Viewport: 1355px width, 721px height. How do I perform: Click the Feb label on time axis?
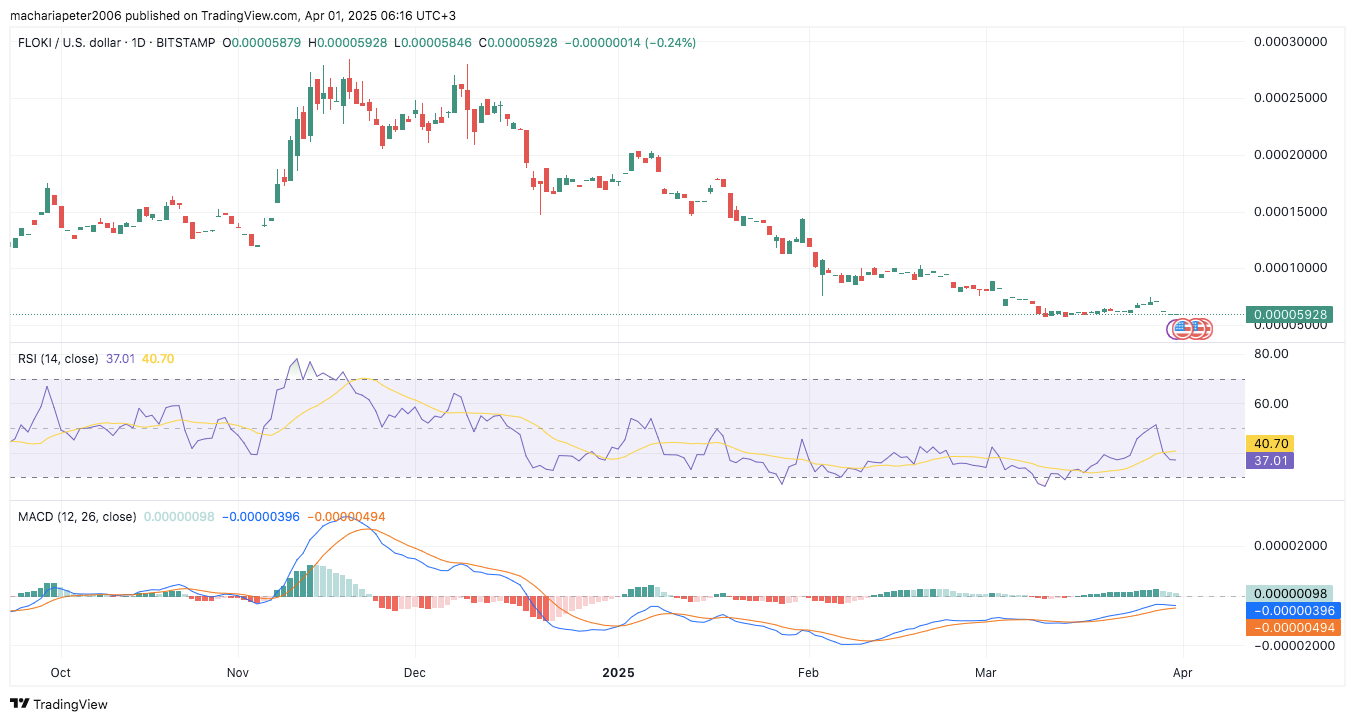click(x=807, y=672)
